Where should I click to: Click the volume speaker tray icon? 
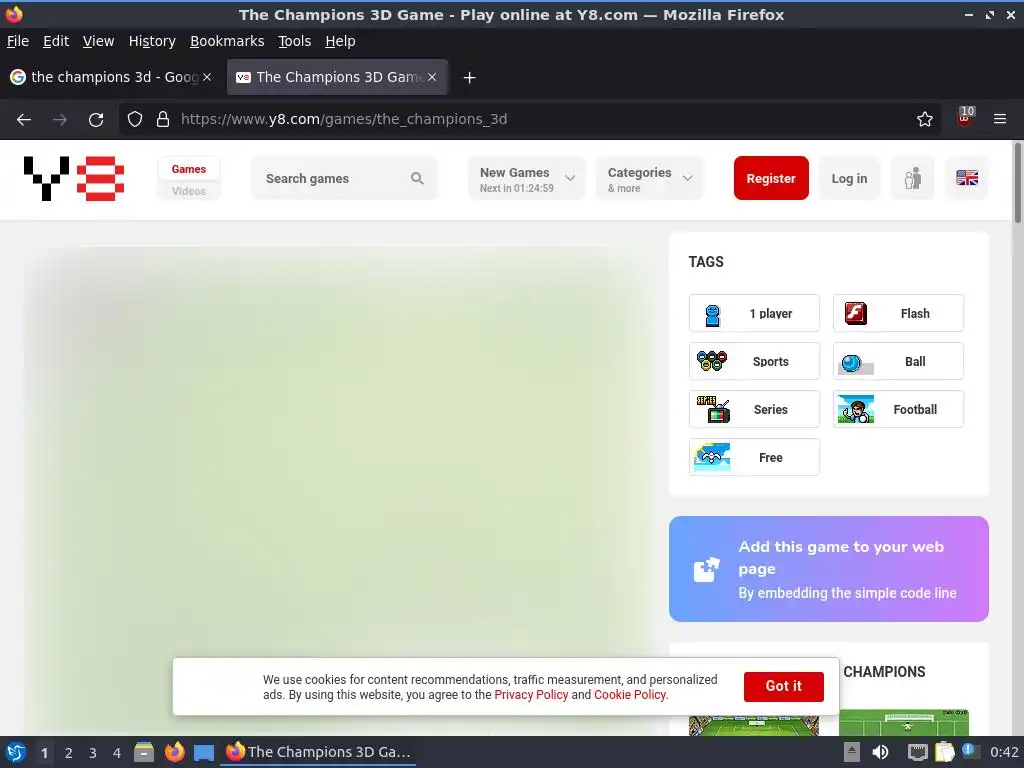click(x=880, y=752)
